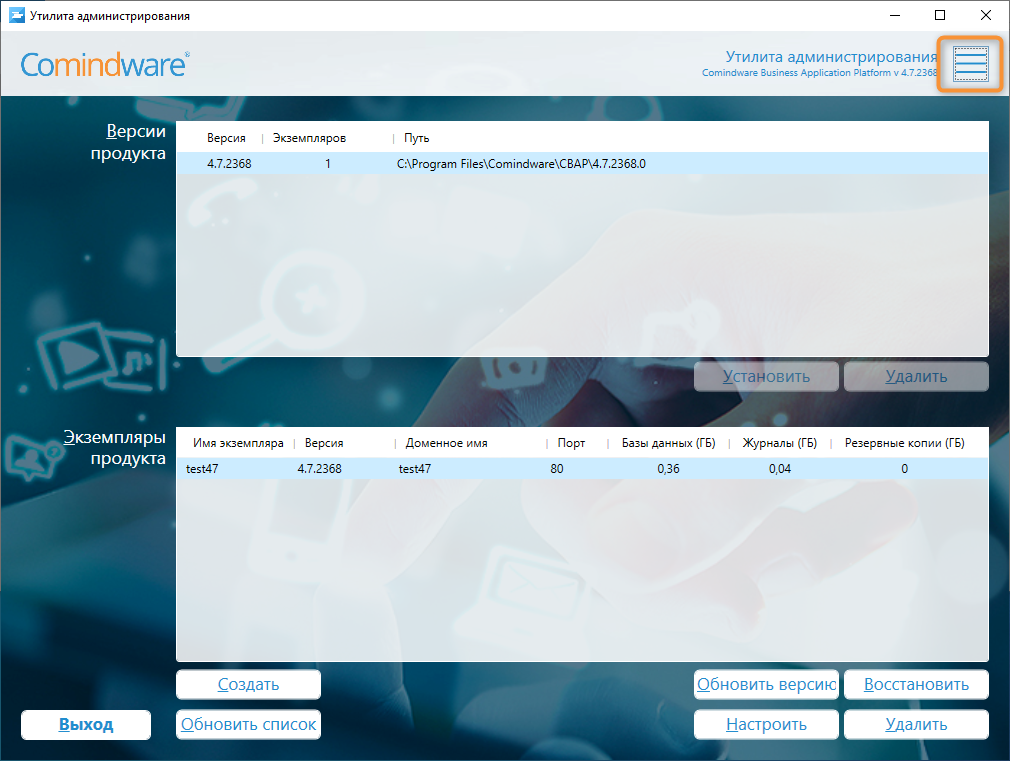The image size is (1010, 761).
Task: Click the Обновить версию button
Action: pos(766,684)
